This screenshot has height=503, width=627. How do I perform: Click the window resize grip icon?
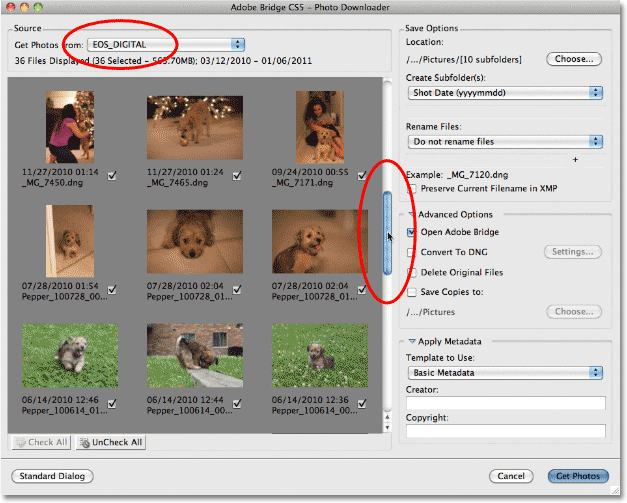[615, 490]
